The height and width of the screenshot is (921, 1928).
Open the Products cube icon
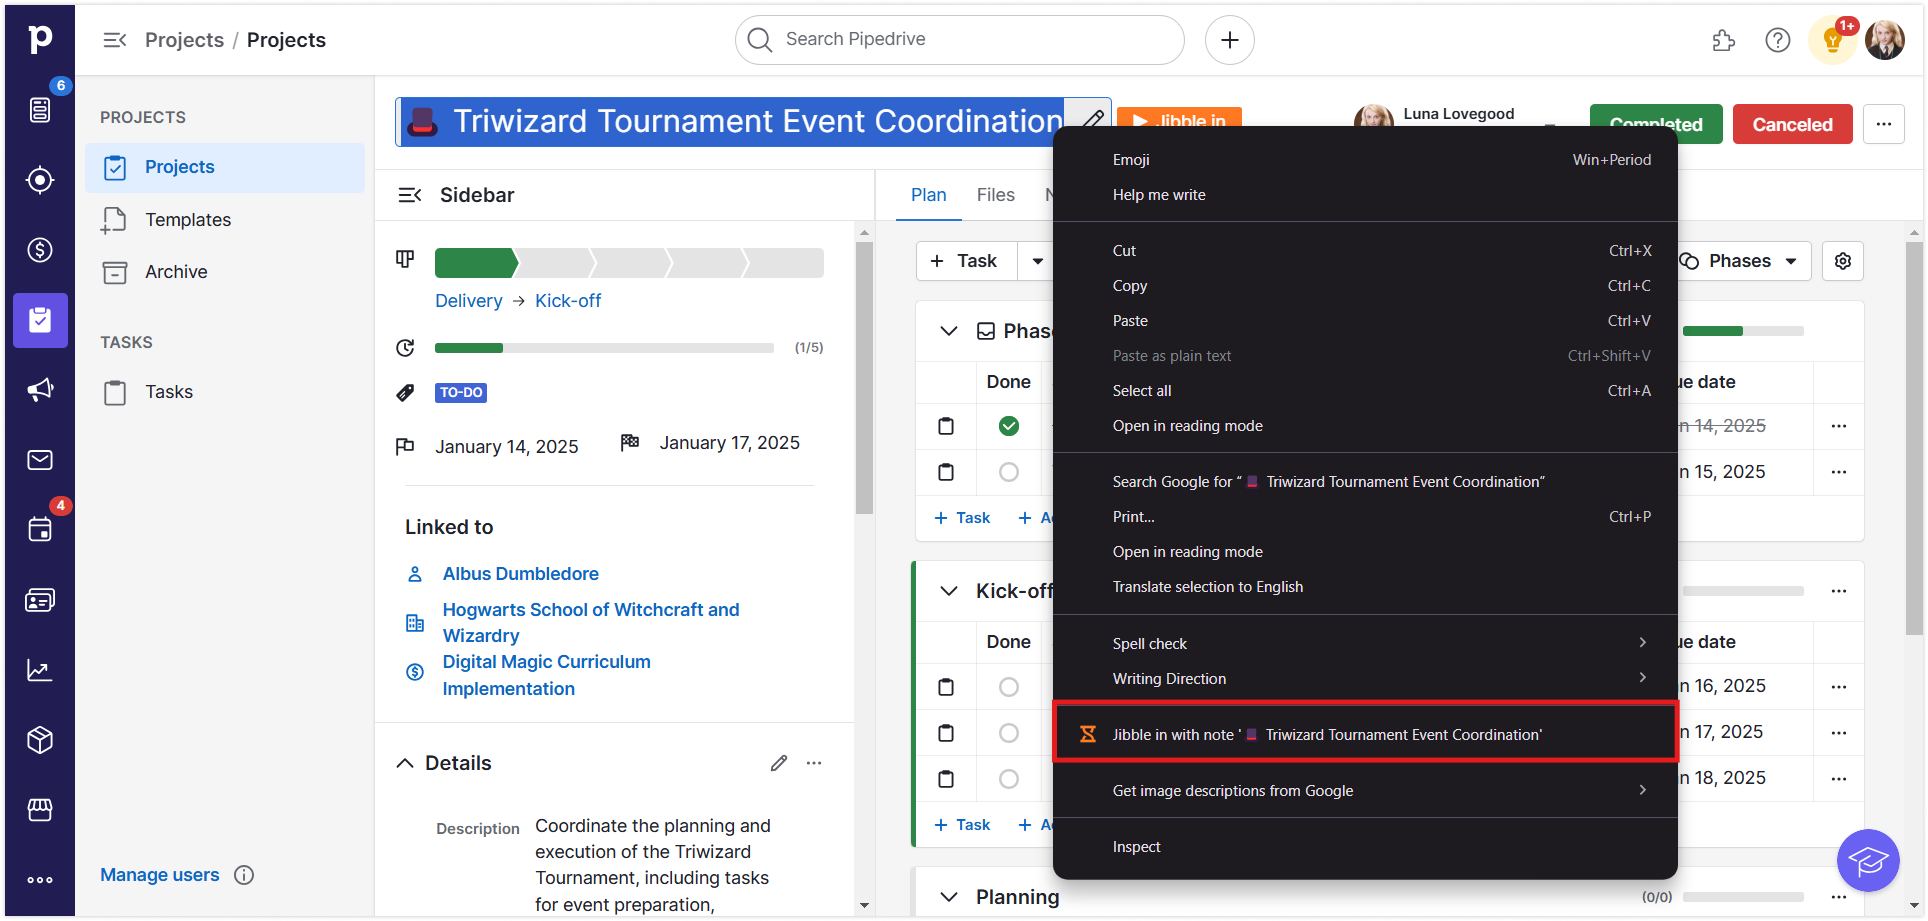[x=40, y=740]
